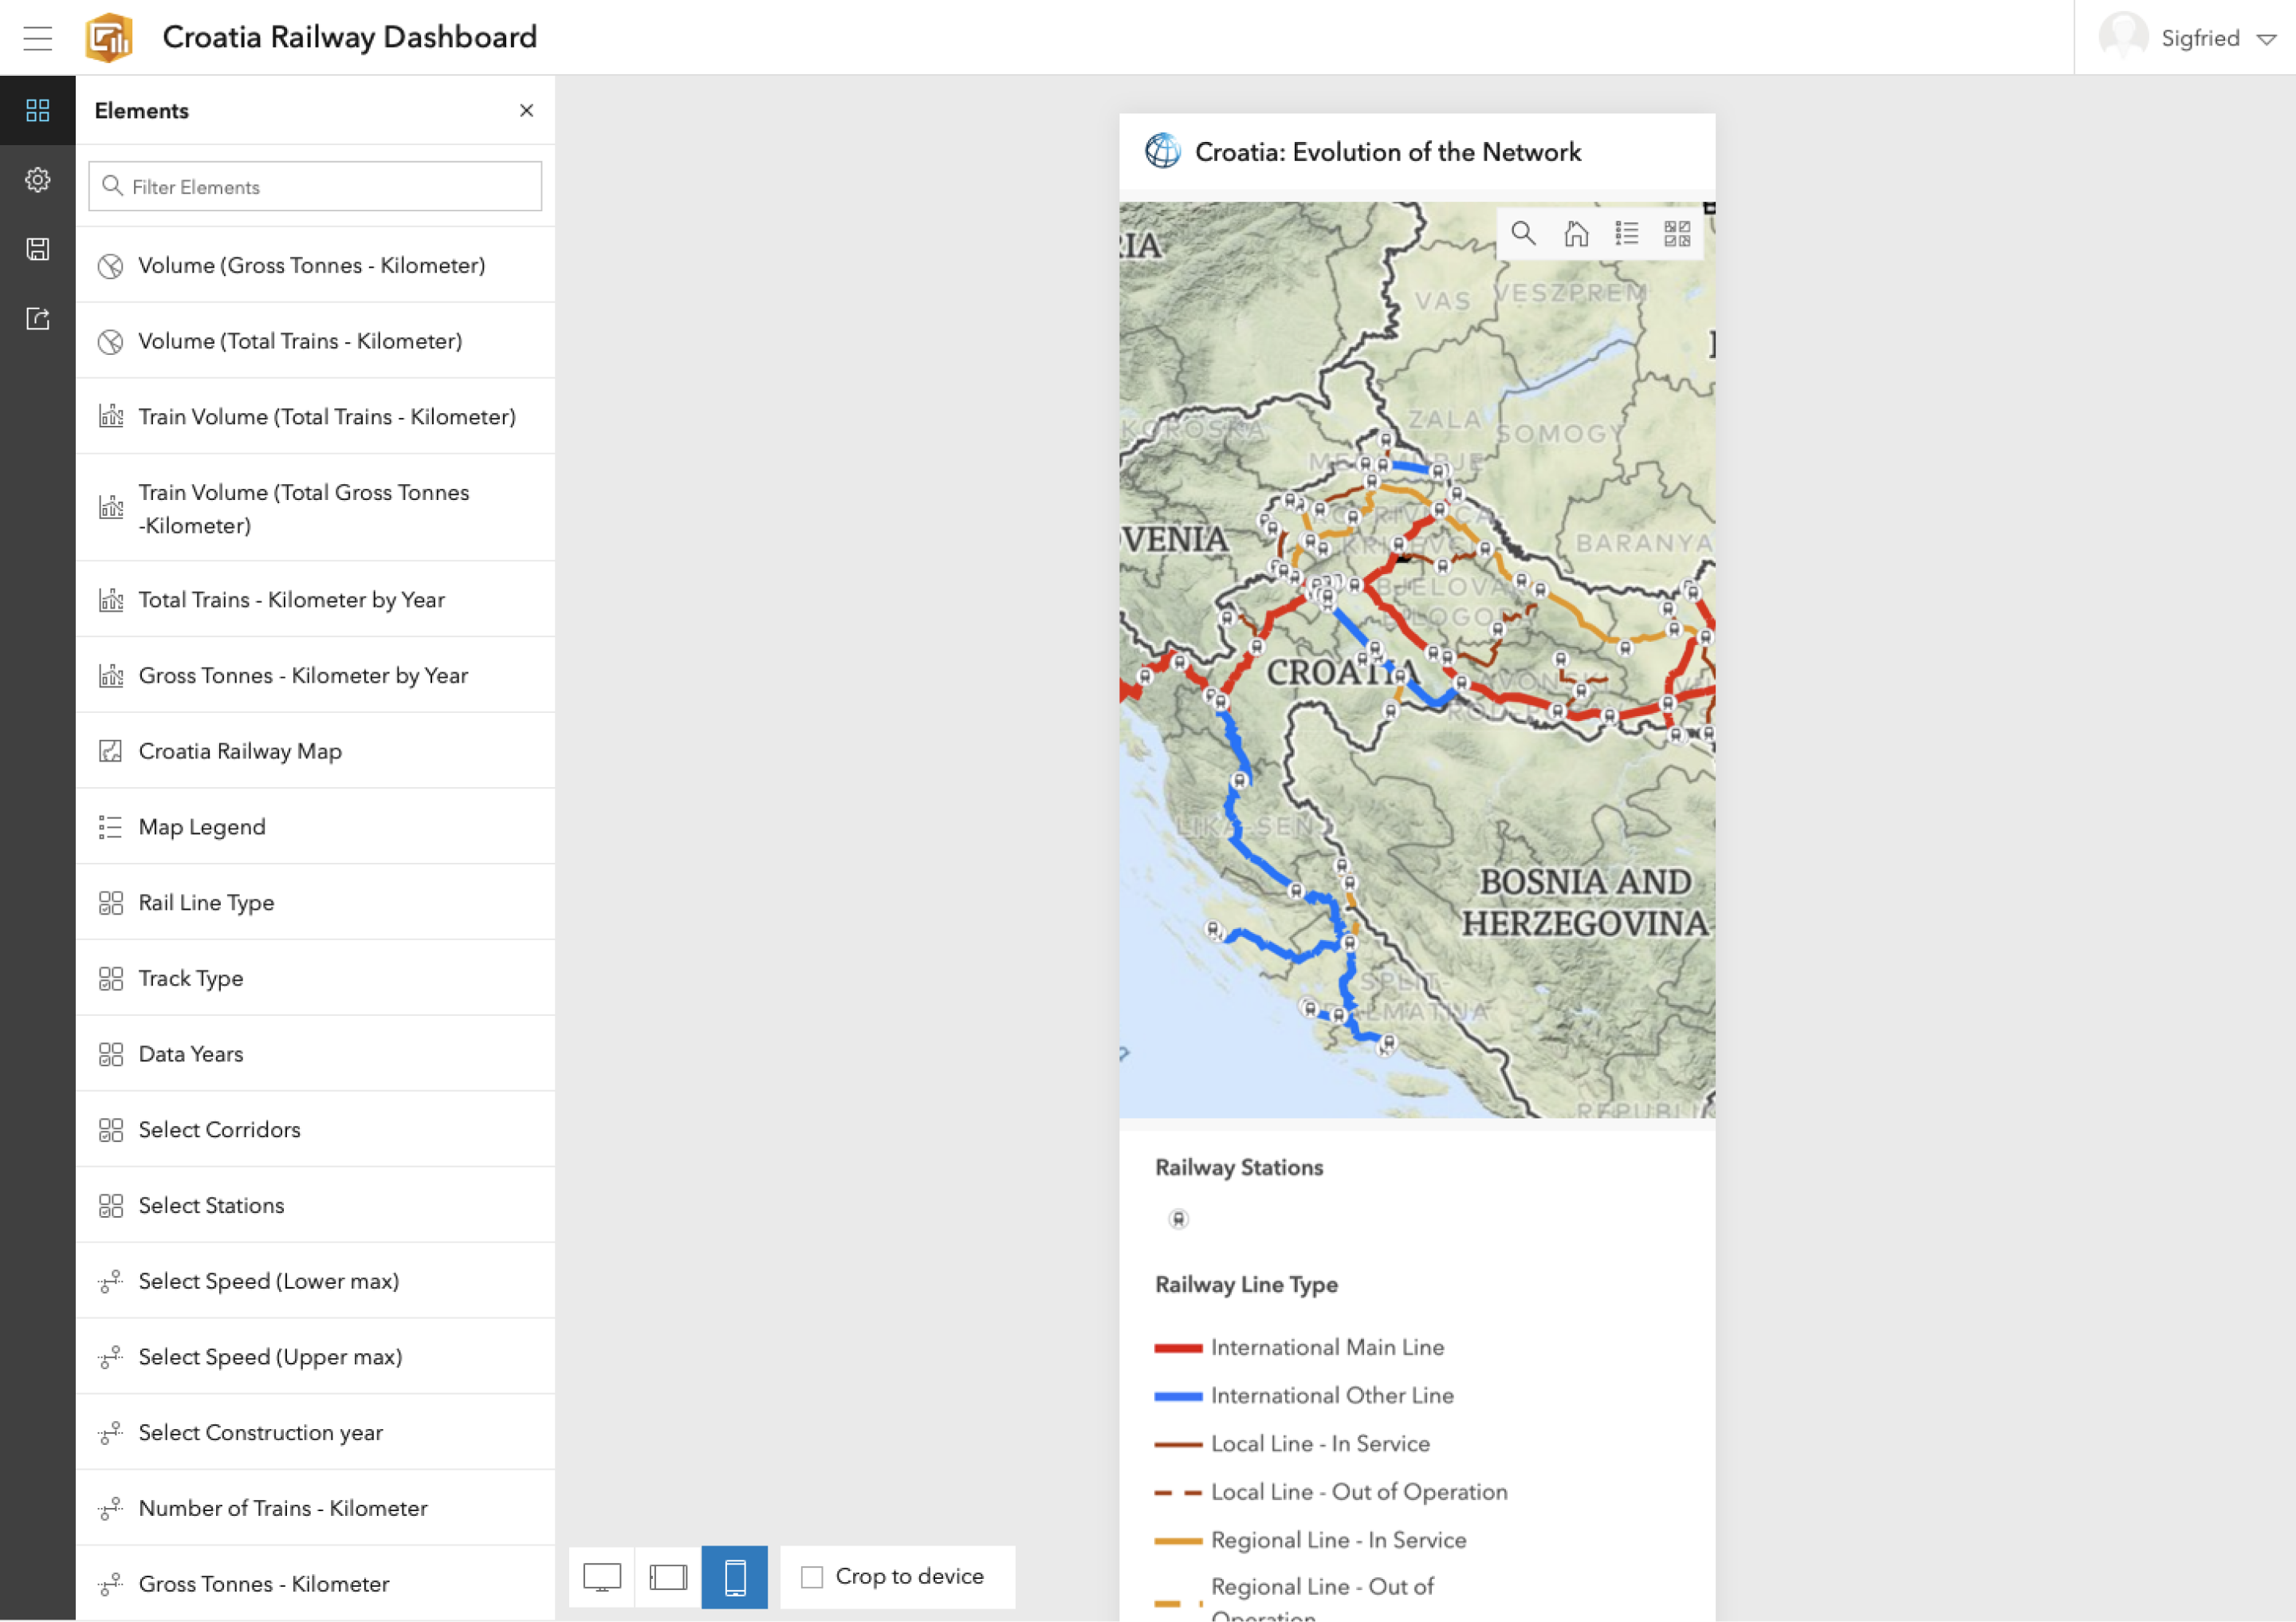Click the map search magnifier icon

[x=1523, y=234]
